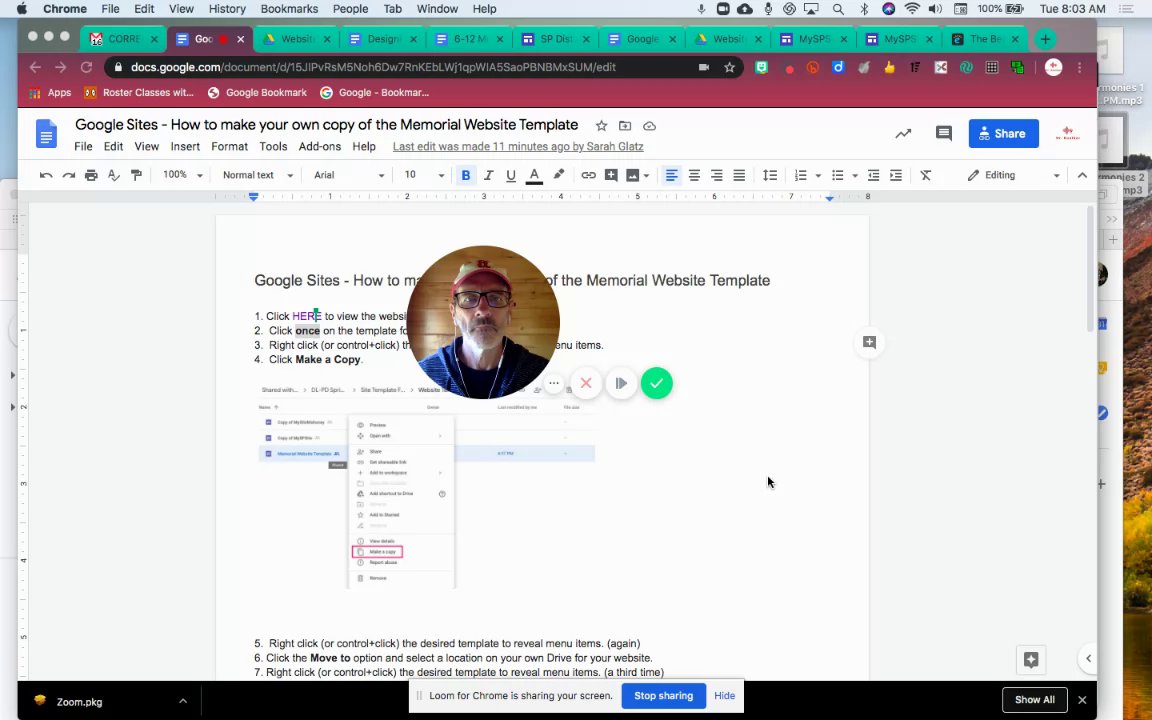Collapse the toolbar with the up chevron
The image size is (1152, 720).
click(x=1081, y=175)
